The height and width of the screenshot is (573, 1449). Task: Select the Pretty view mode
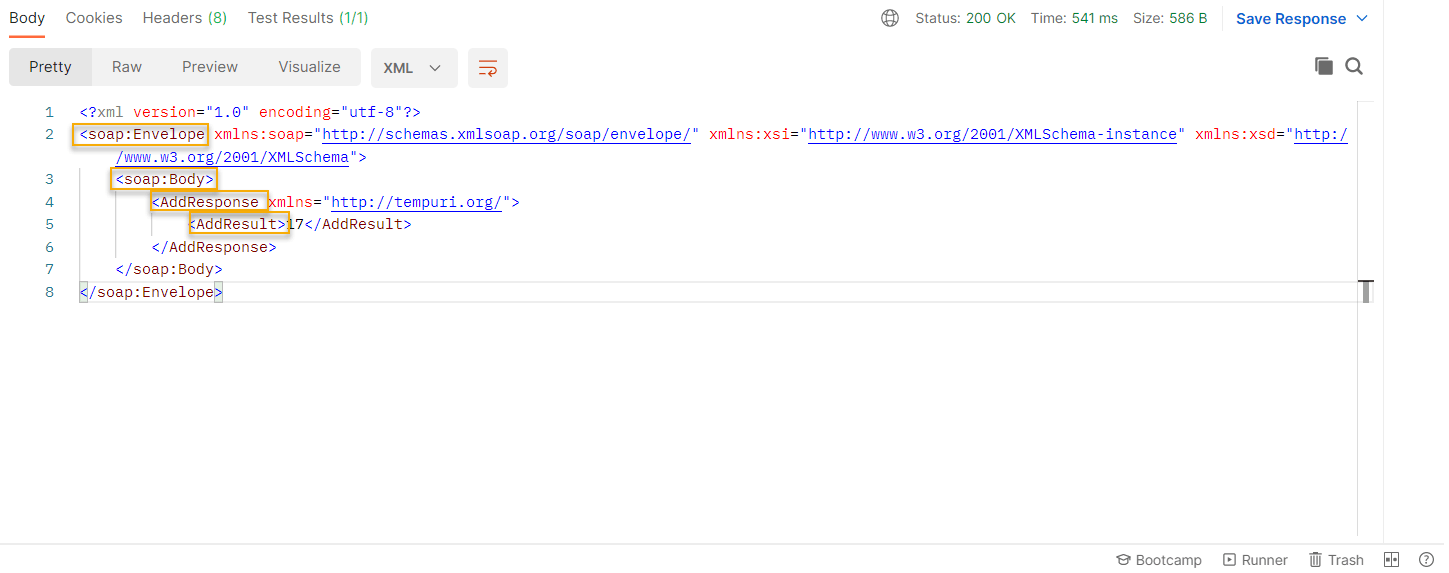[50, 67]
